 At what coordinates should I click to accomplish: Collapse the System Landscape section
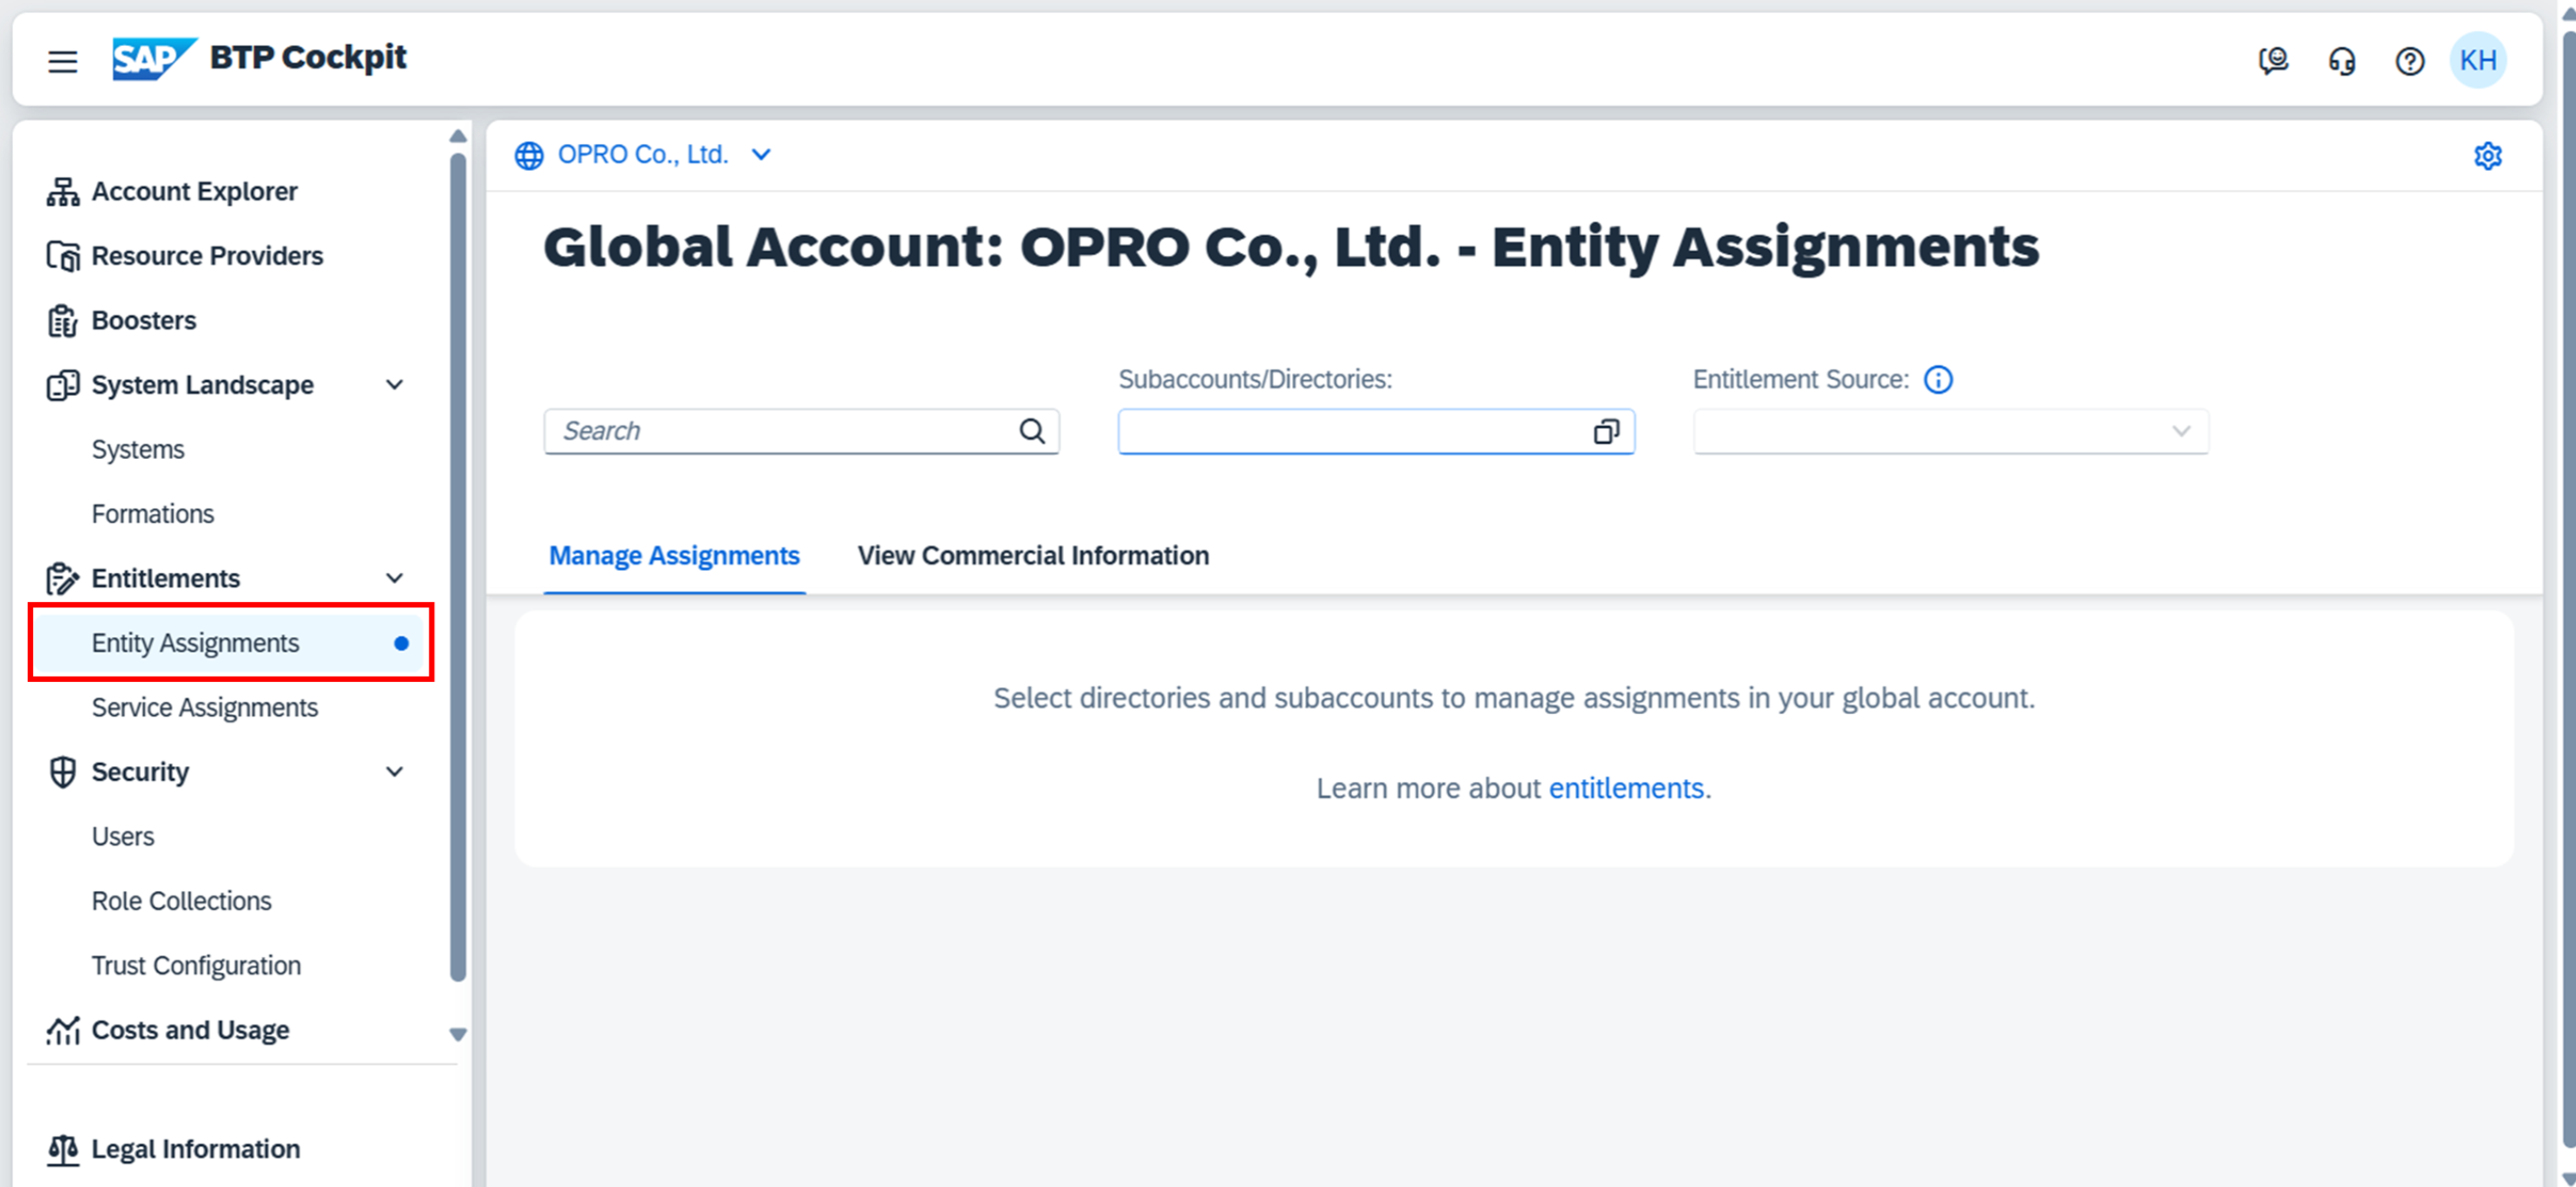coord(394,385)
